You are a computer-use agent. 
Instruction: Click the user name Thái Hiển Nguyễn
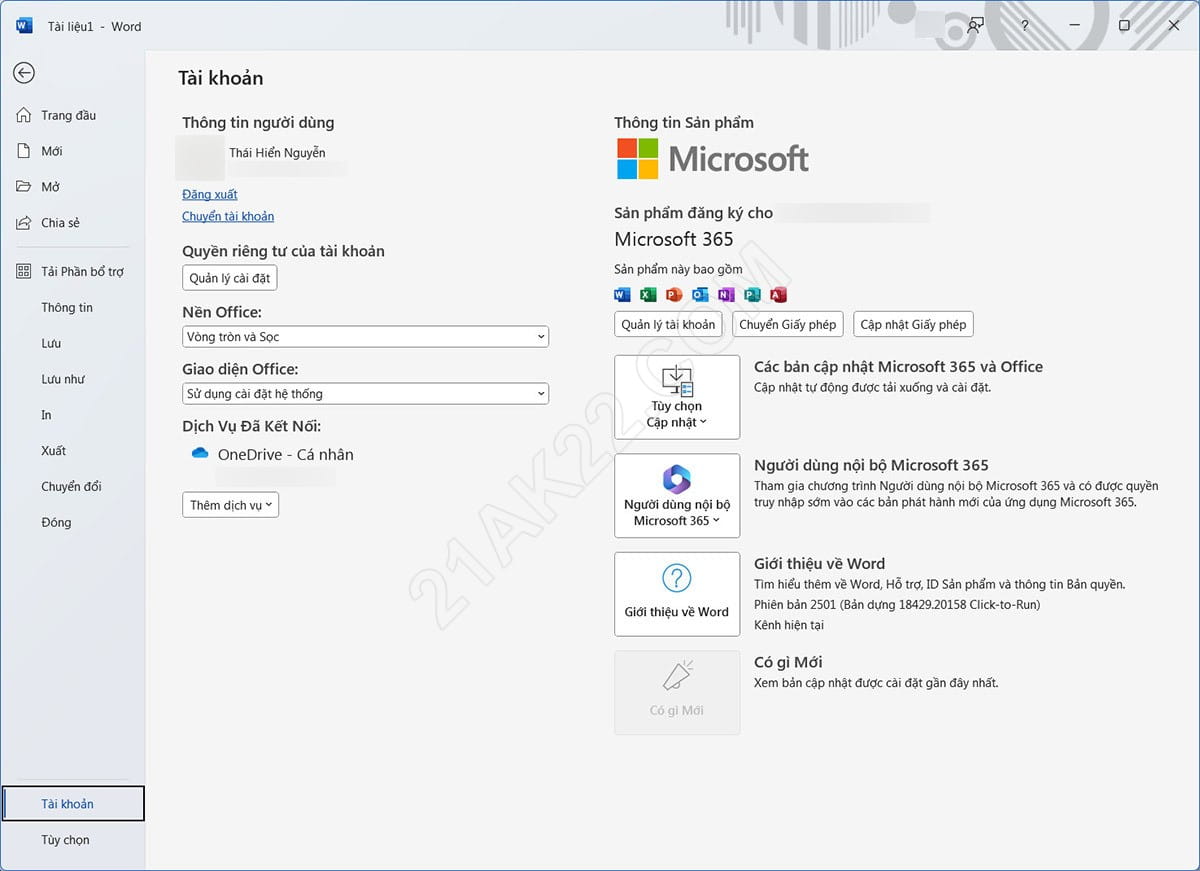[277, 153]
